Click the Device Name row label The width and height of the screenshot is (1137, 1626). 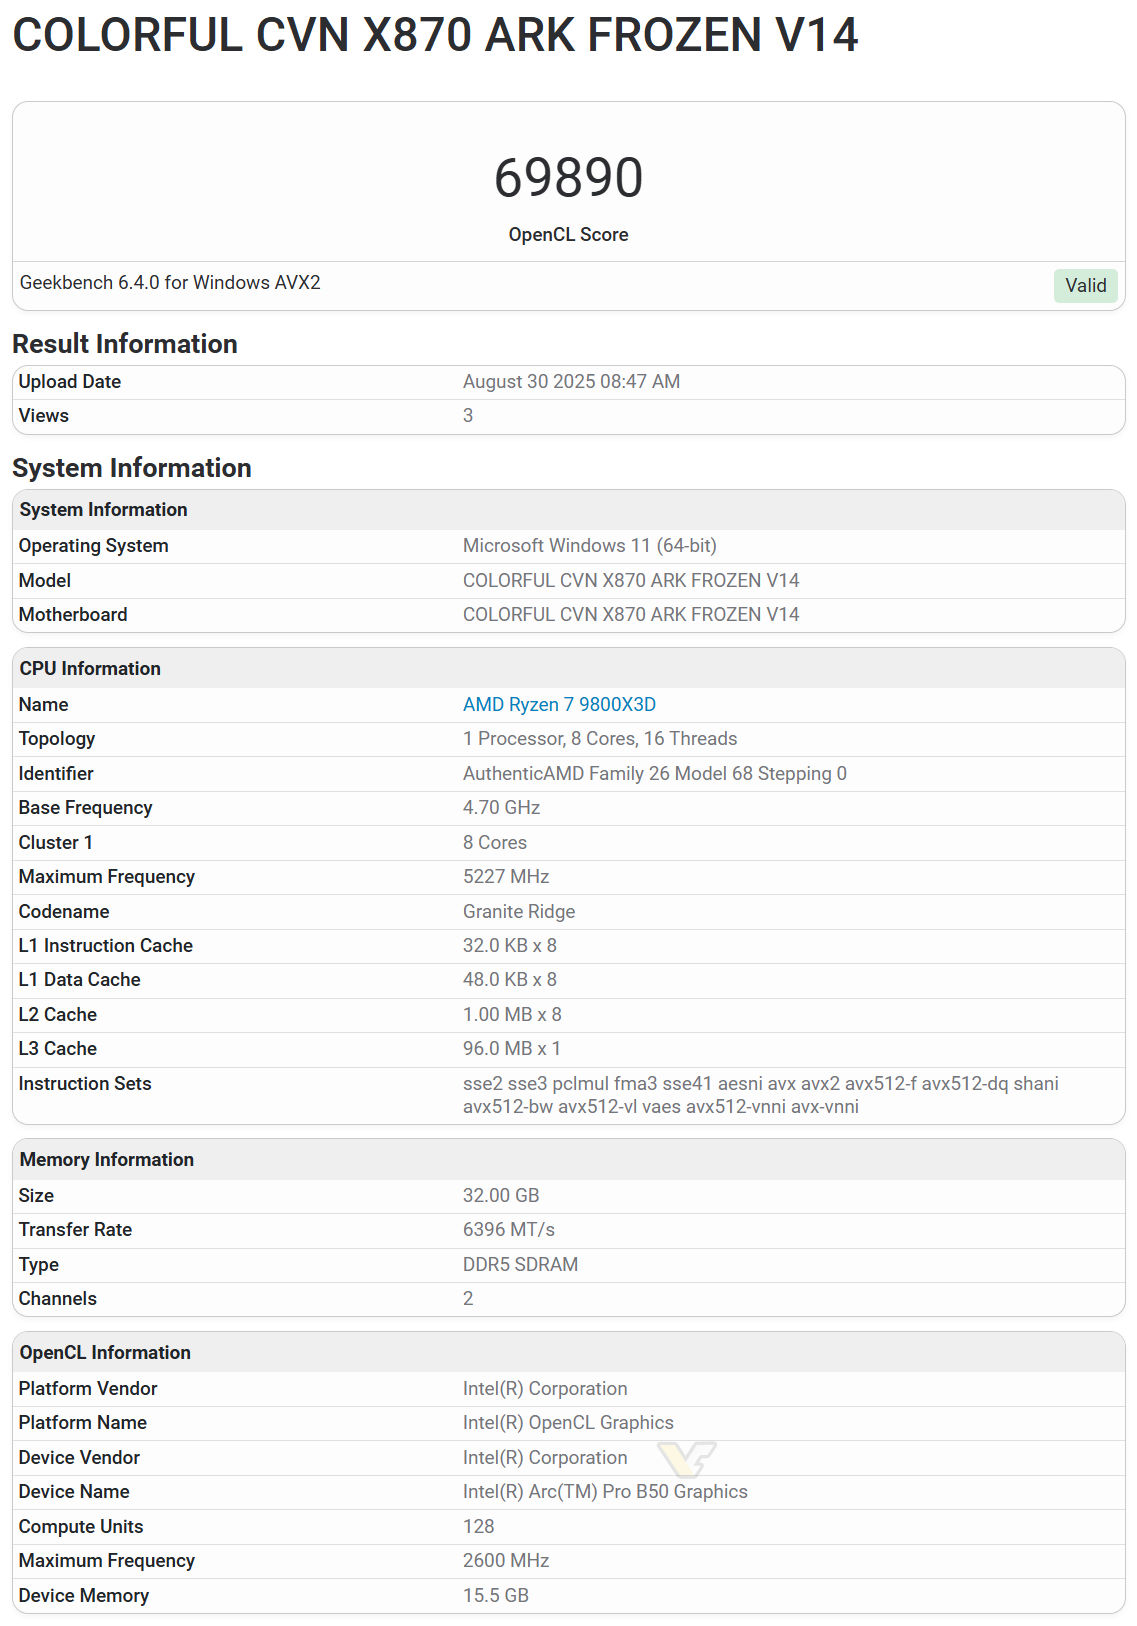(74, 1492)
